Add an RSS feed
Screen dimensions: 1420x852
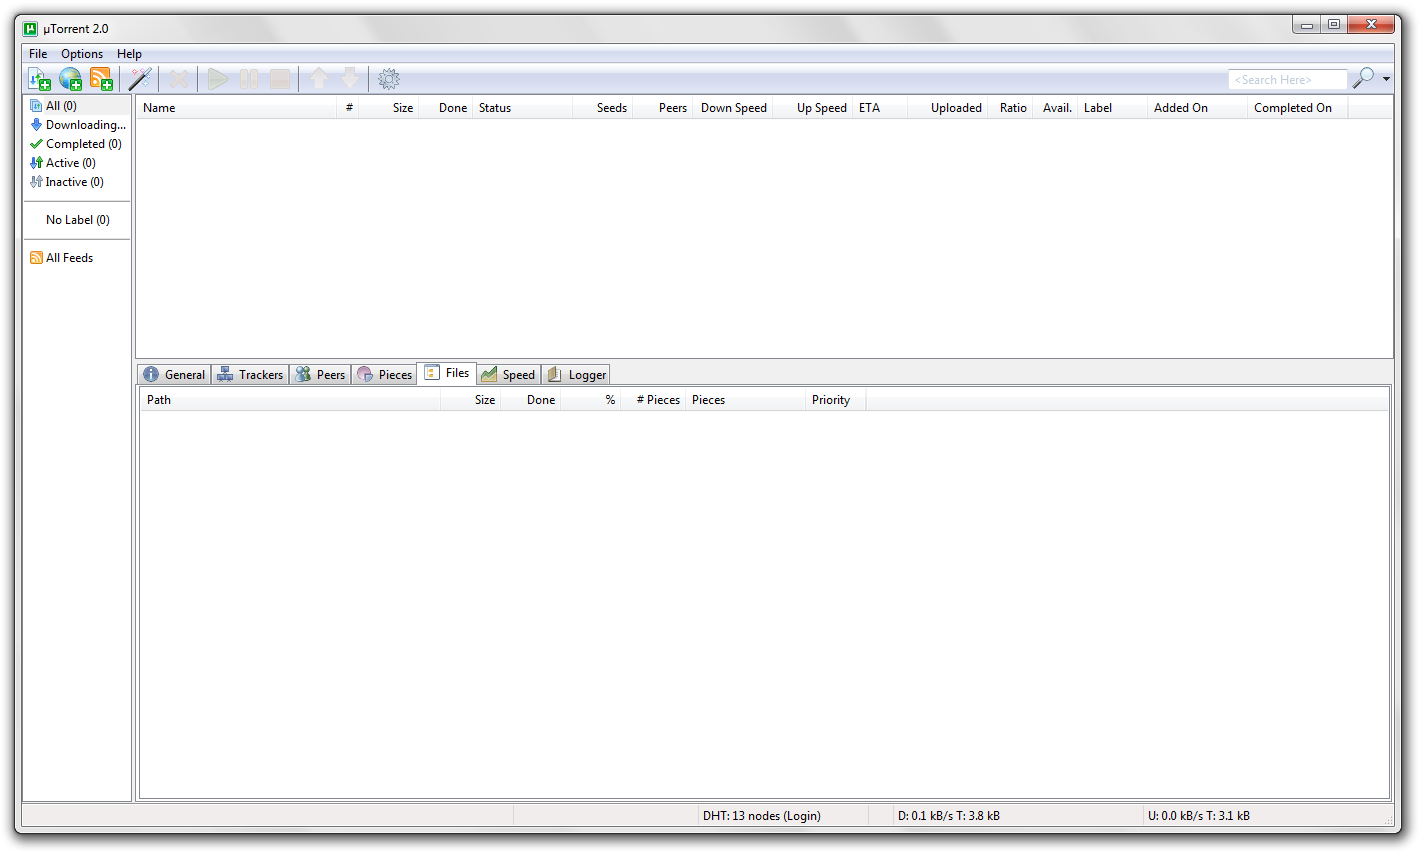point(100,78)
